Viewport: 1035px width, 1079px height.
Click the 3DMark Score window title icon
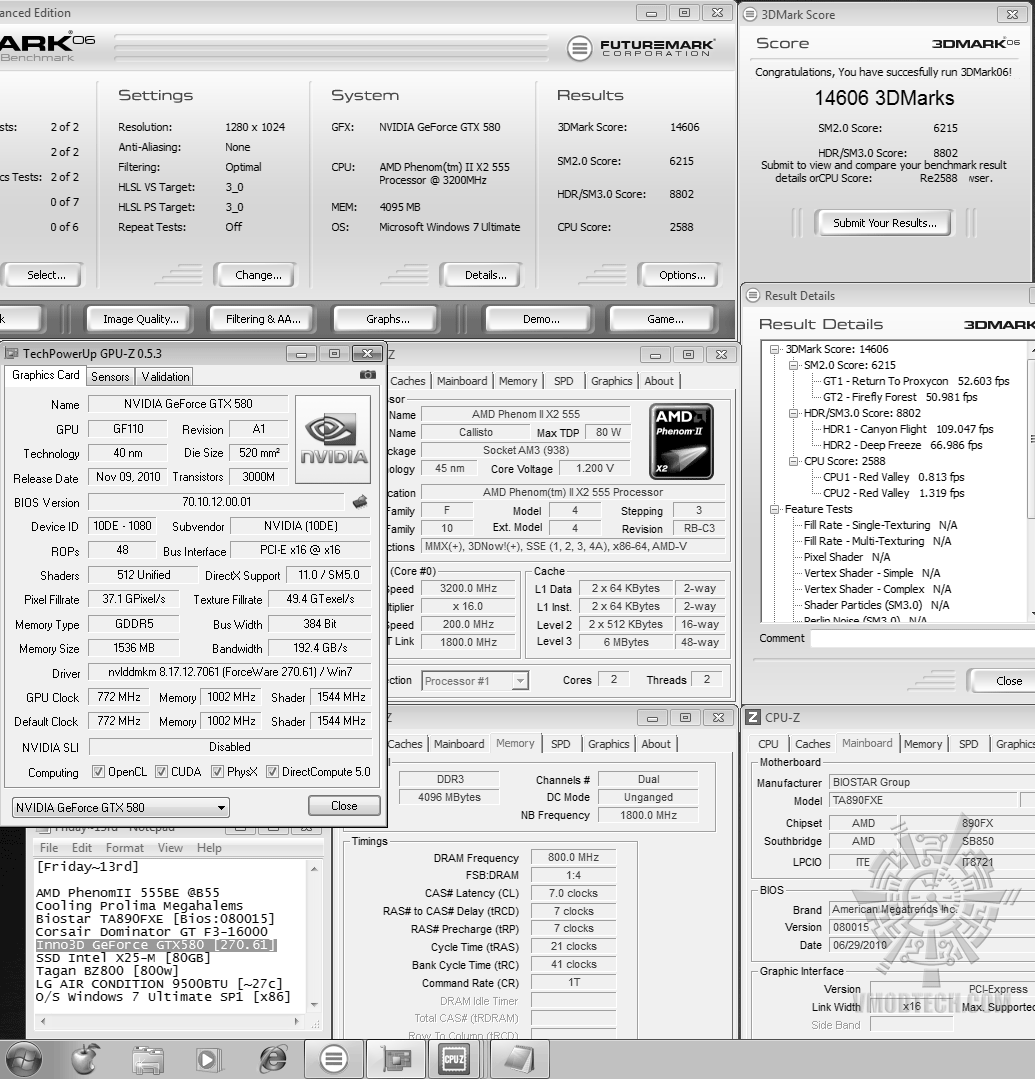click(750, 14)
